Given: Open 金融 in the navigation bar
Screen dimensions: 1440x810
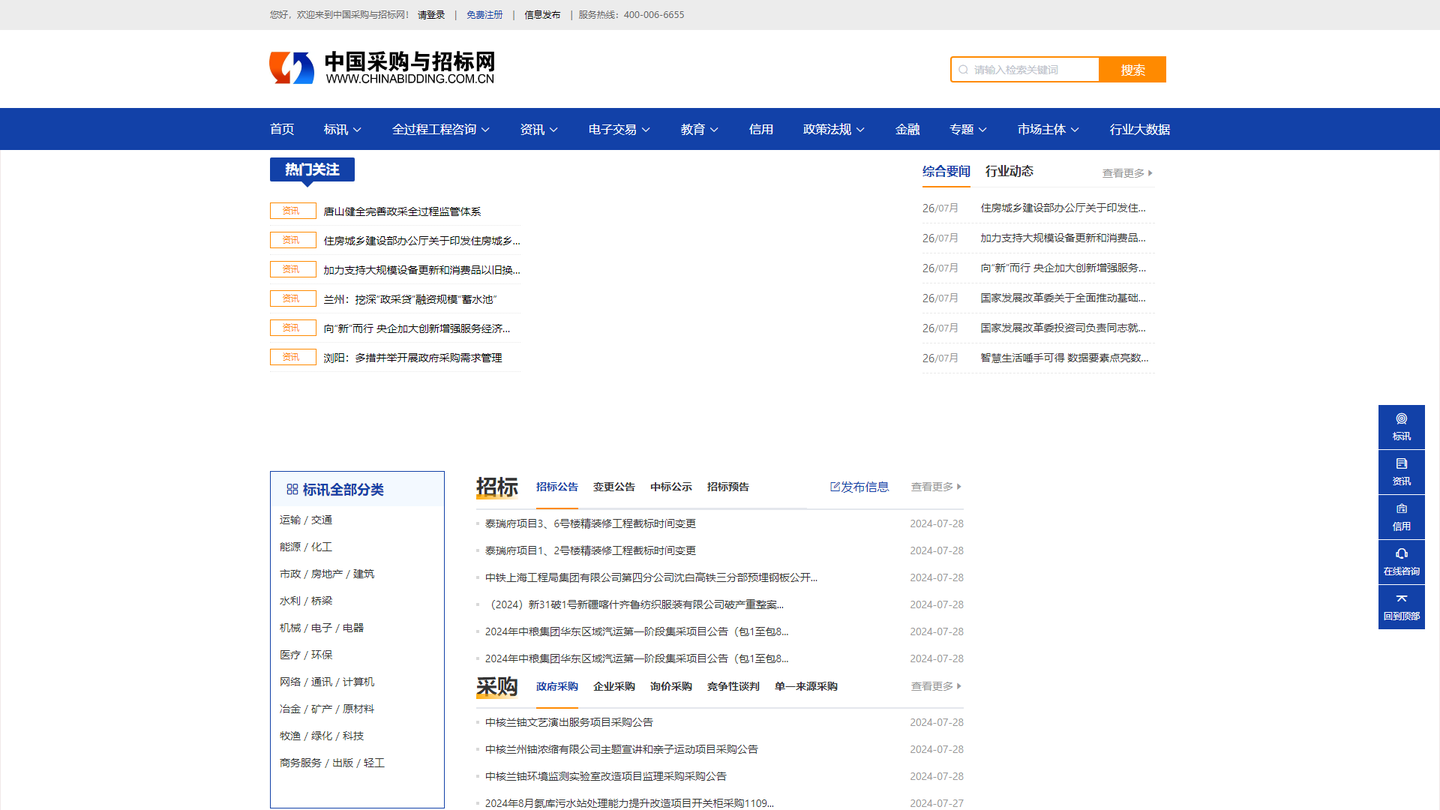Looking at the screenshot, I should tap(907, 129).
